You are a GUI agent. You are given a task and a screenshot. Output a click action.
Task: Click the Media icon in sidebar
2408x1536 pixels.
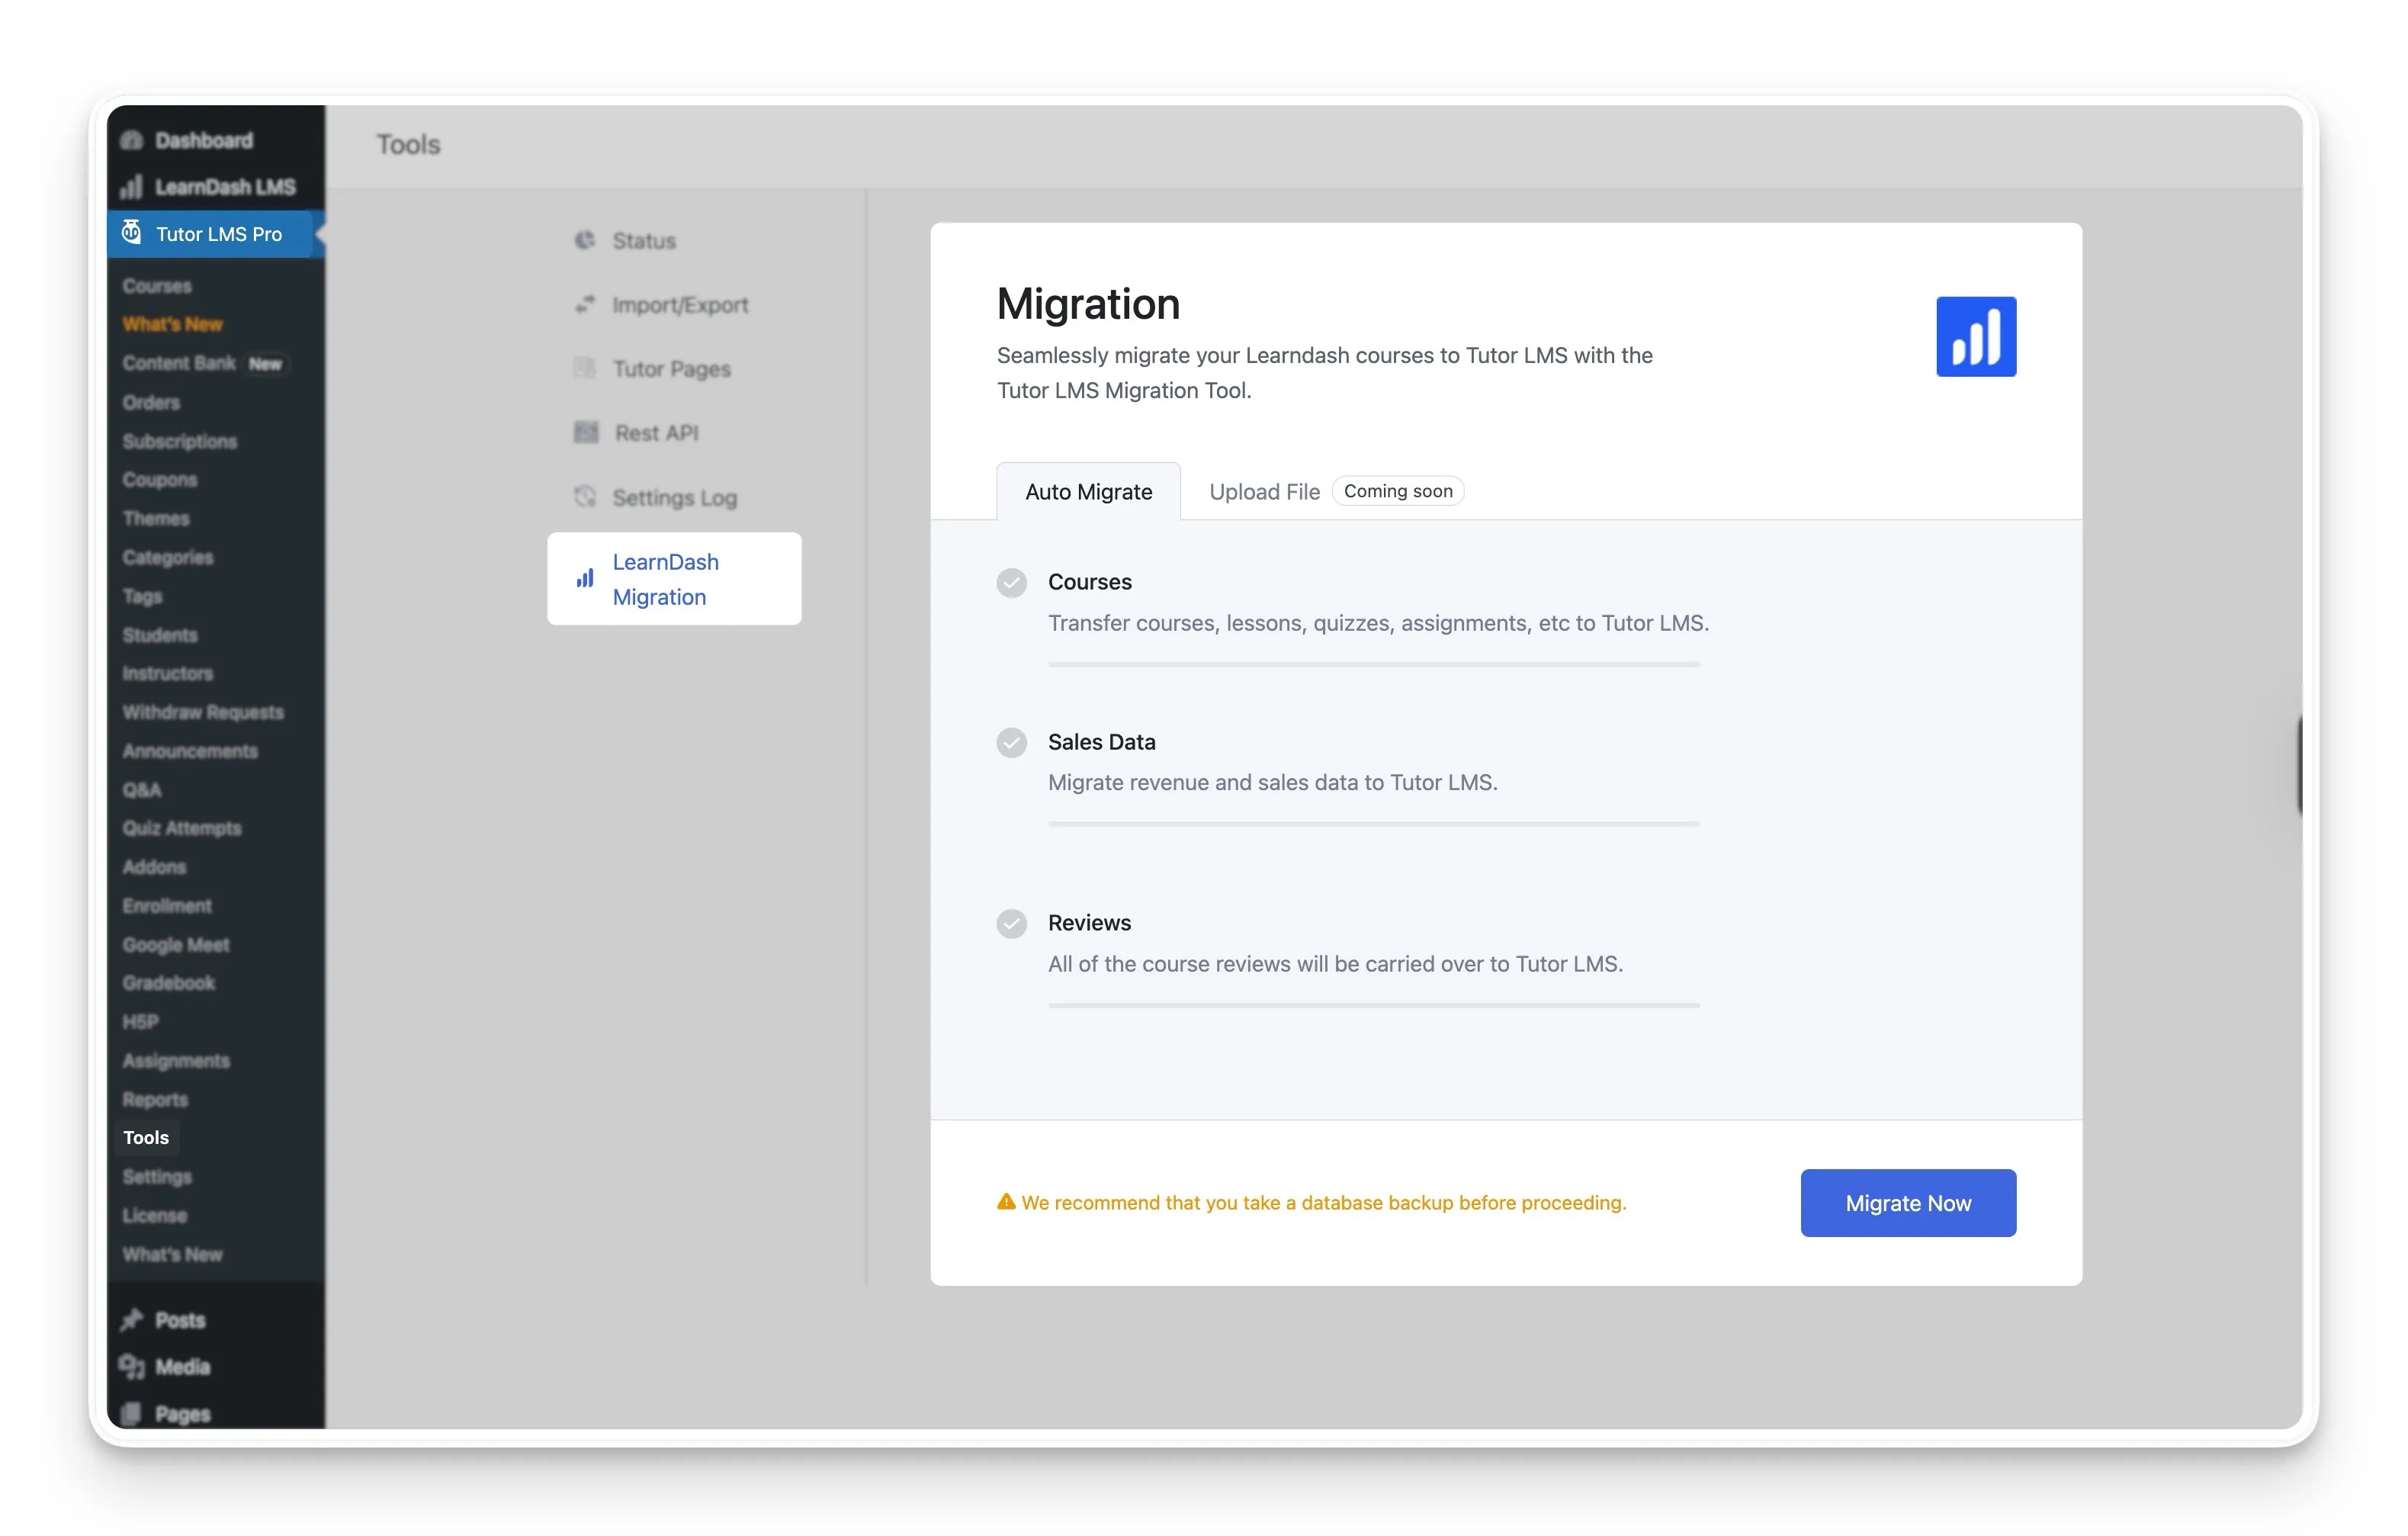[x=131, y=1366]
